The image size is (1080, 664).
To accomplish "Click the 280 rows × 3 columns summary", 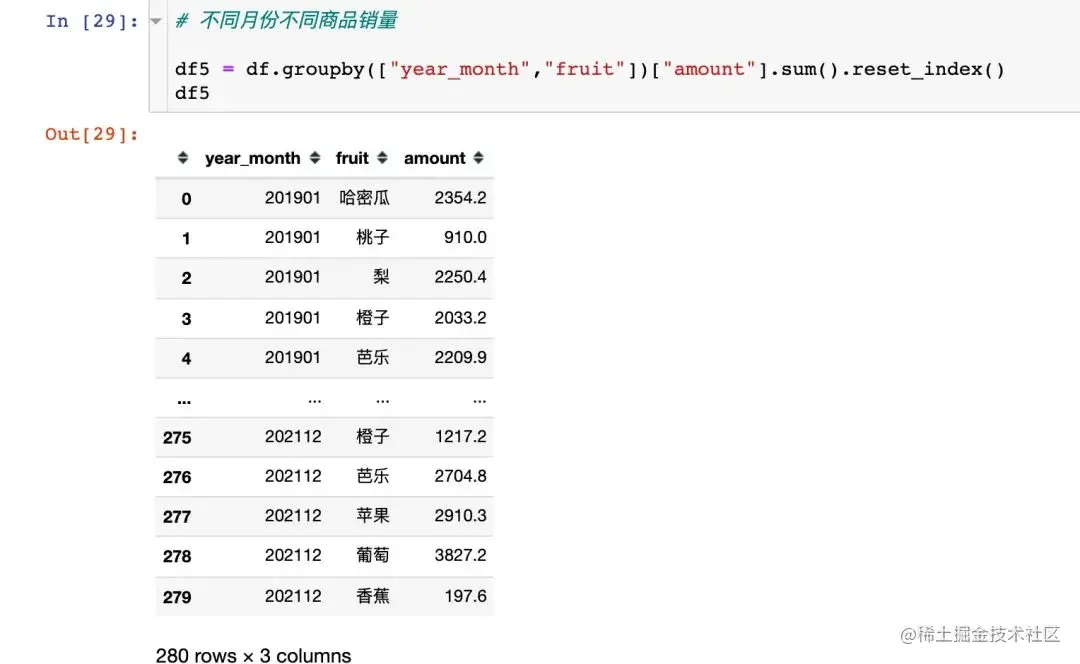I will coord(253,655).
